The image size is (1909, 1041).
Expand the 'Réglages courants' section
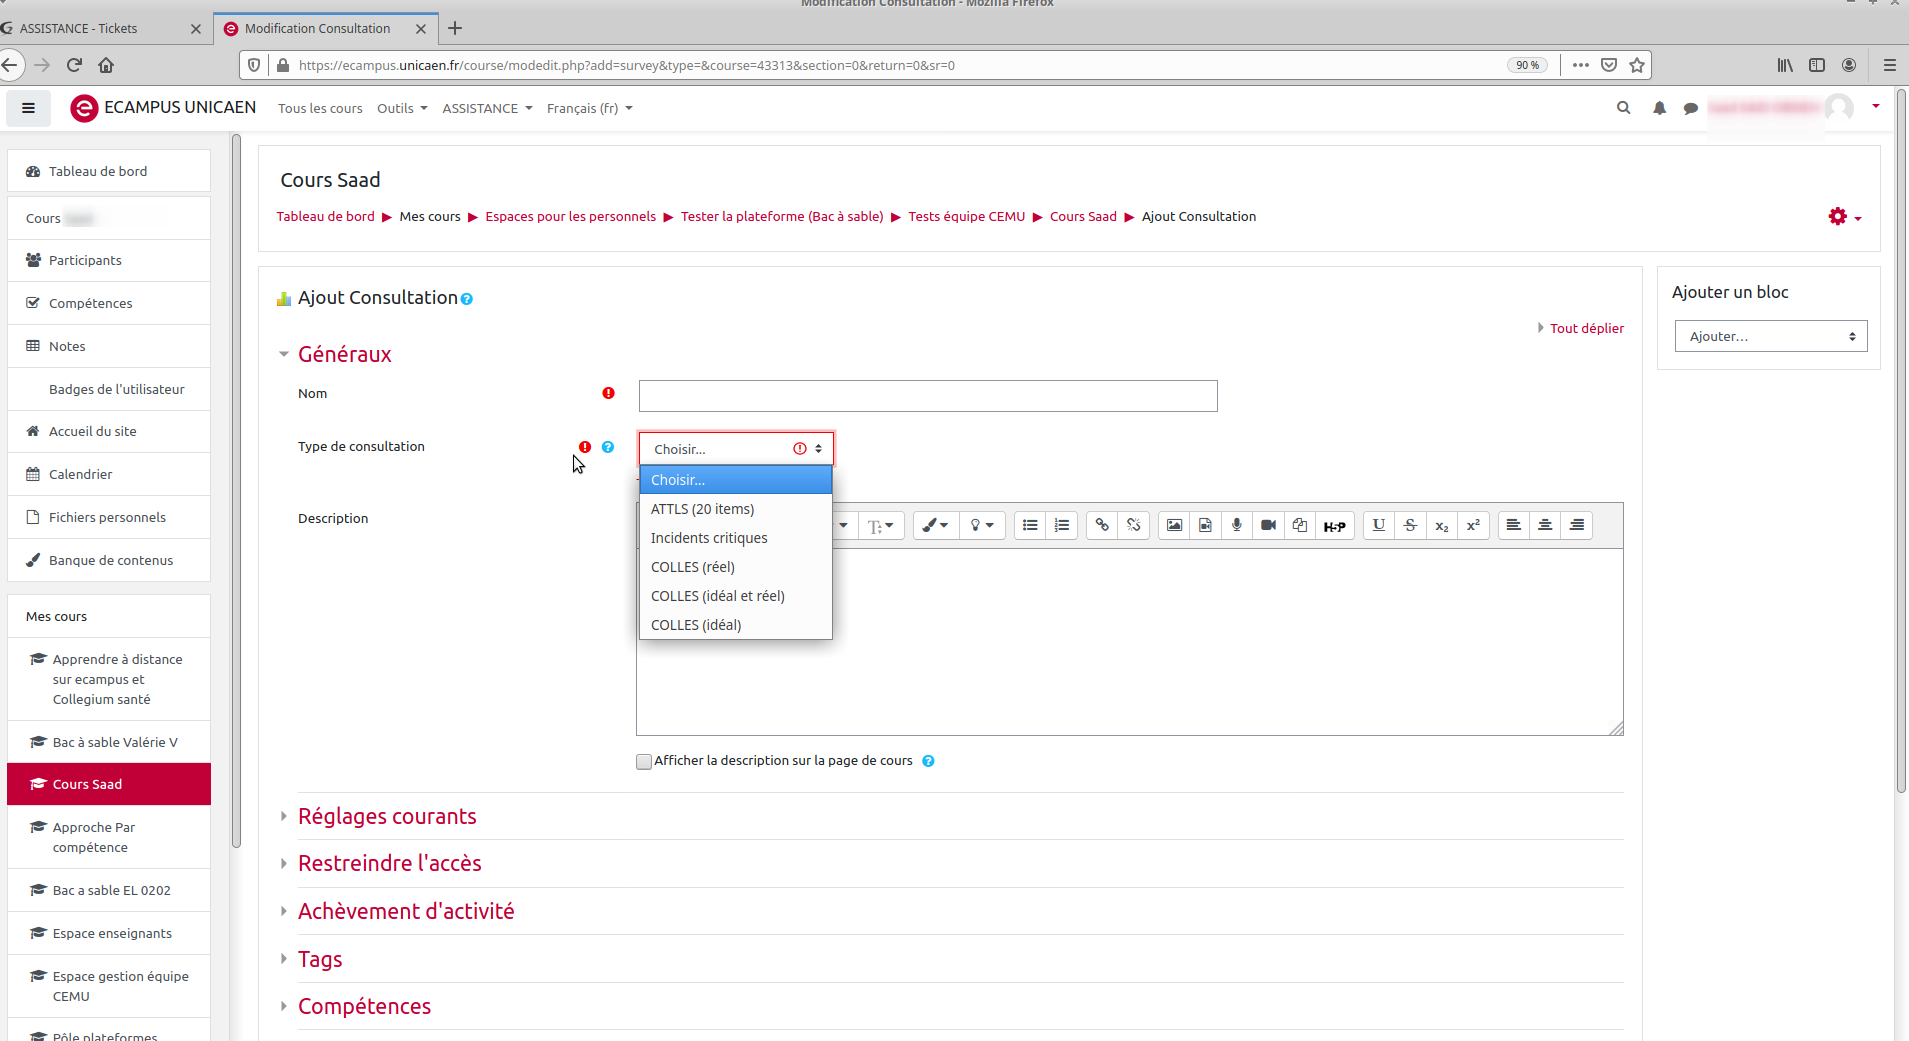[387, 816]
